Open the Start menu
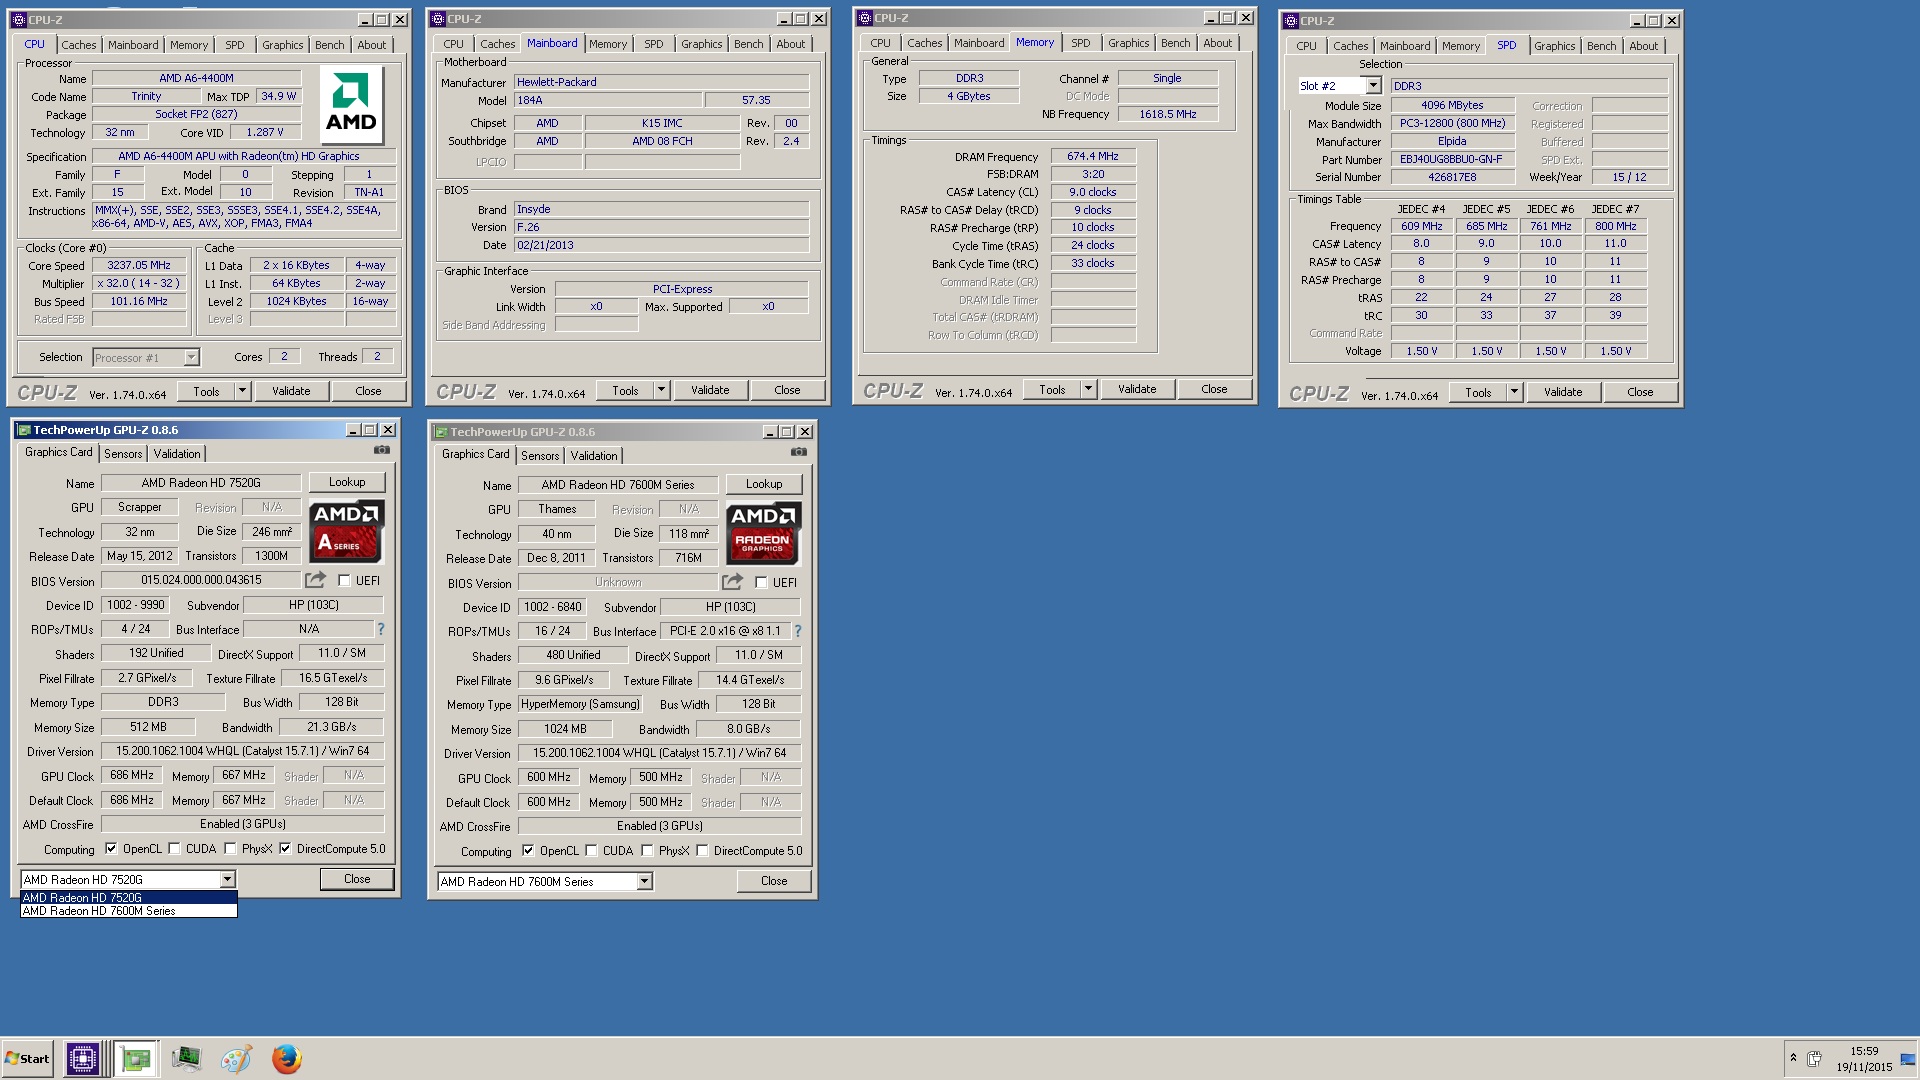This screenshot has width=1920, height=1080. click(x=27, y=1059)
